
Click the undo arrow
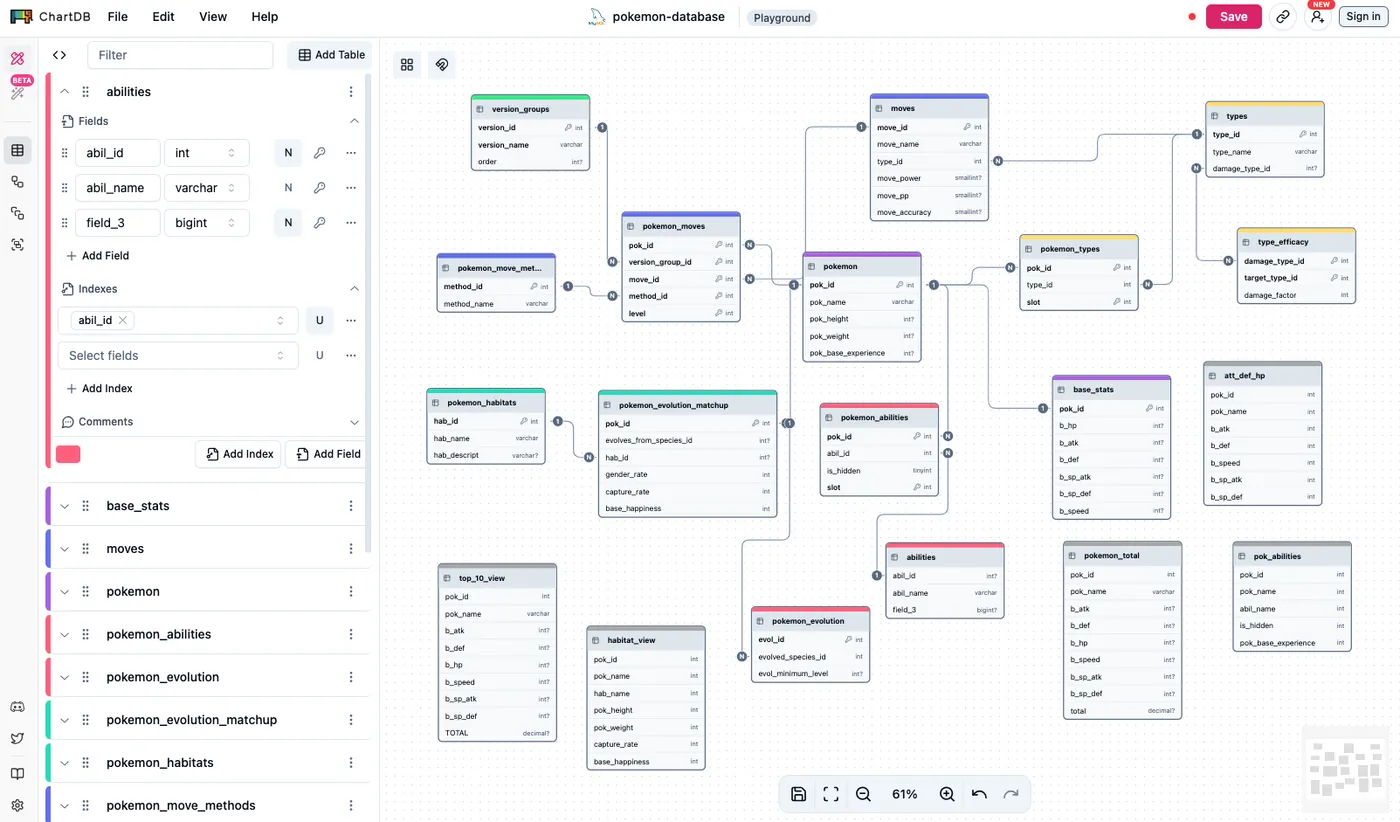tap(979, 794)
